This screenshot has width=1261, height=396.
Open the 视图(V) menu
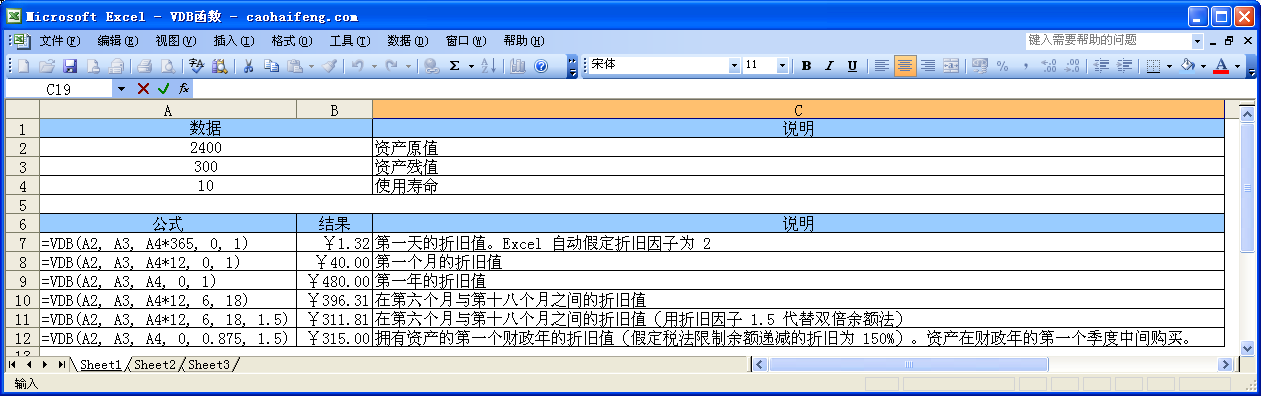pyautogui.click(x=175, y=41)
